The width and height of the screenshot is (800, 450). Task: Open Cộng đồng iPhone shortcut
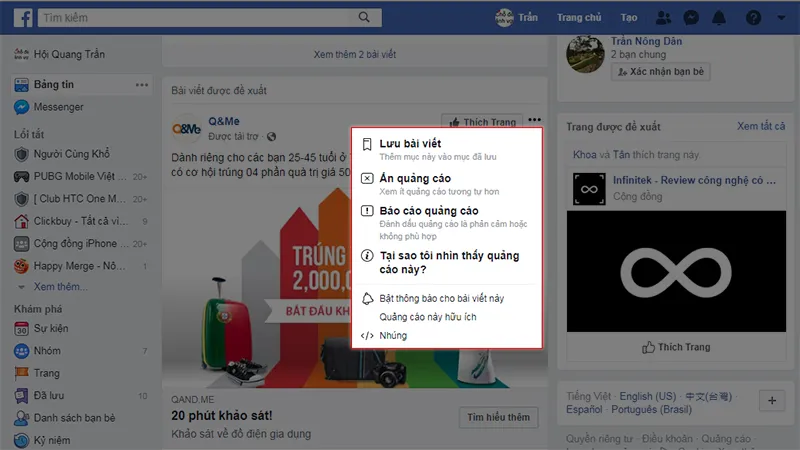[x=80, y=244]
